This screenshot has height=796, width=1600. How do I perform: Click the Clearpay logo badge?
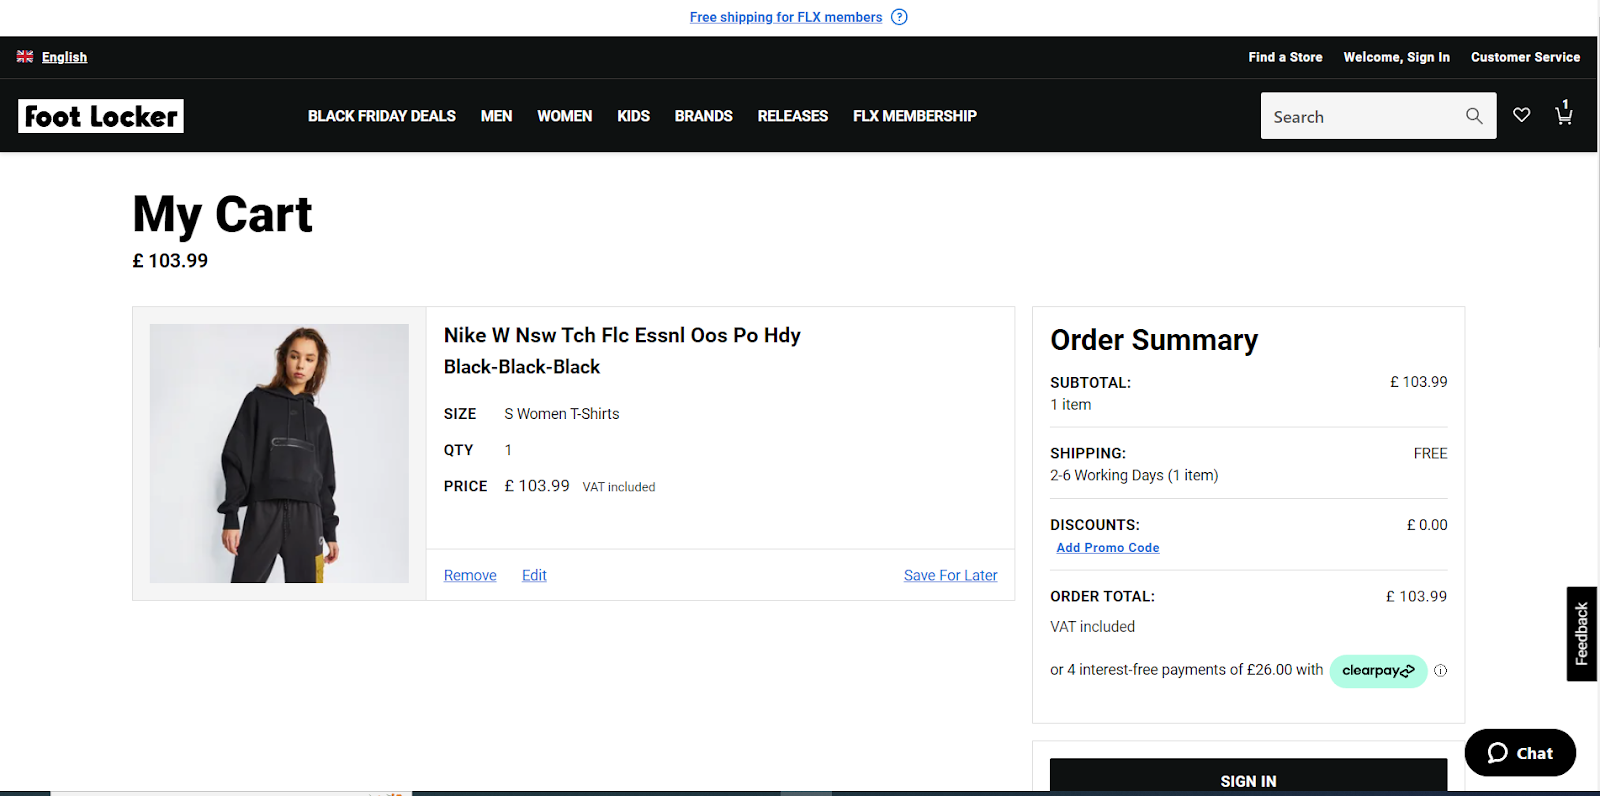pyautogui.click(x=1378, y=671)
